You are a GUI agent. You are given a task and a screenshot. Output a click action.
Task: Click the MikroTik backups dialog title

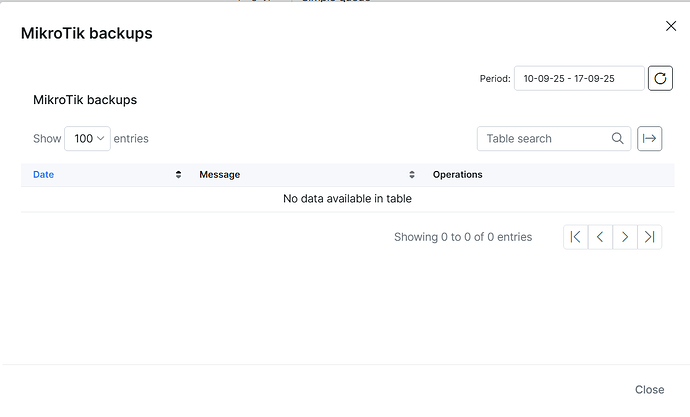point(87,34)
